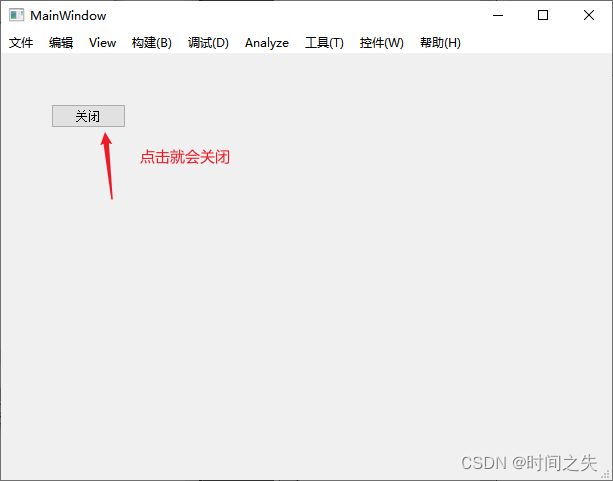613x481 pixels.
Task: Click the MainWindow title text
Action: coord(68,16)
